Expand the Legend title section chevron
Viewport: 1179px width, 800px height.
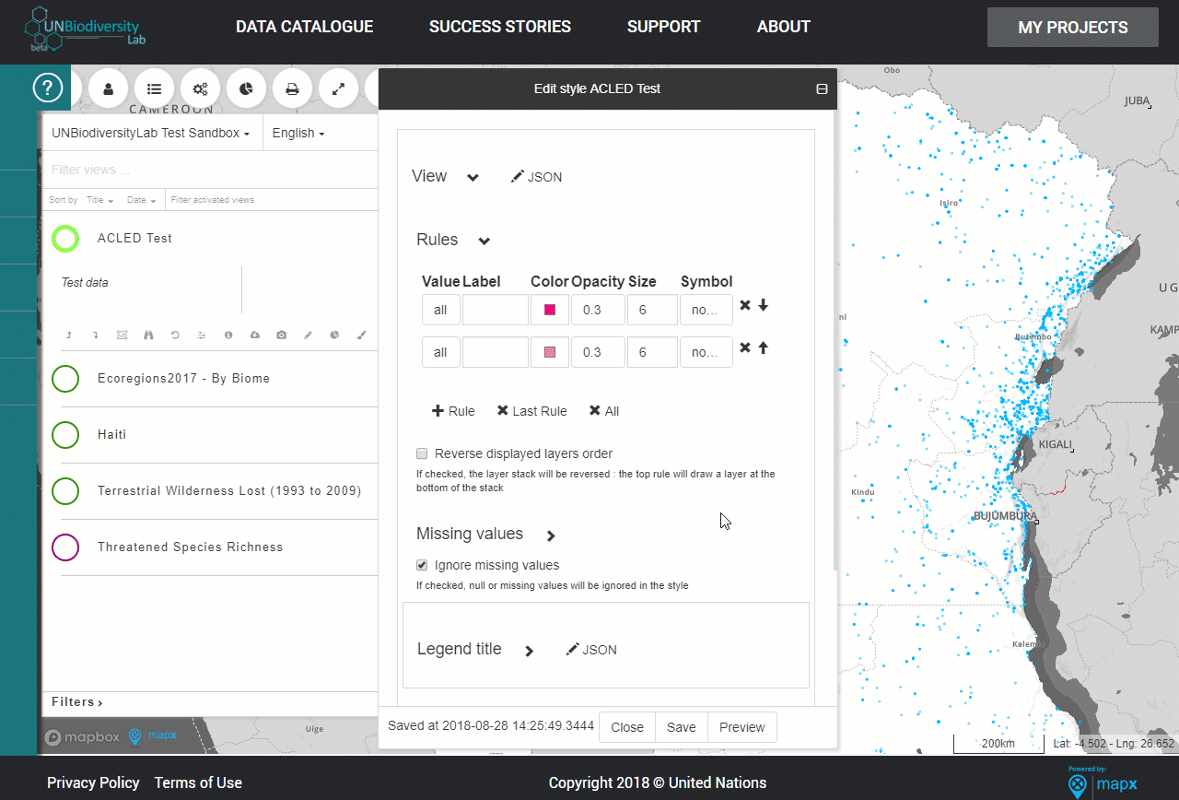[529, 650]
